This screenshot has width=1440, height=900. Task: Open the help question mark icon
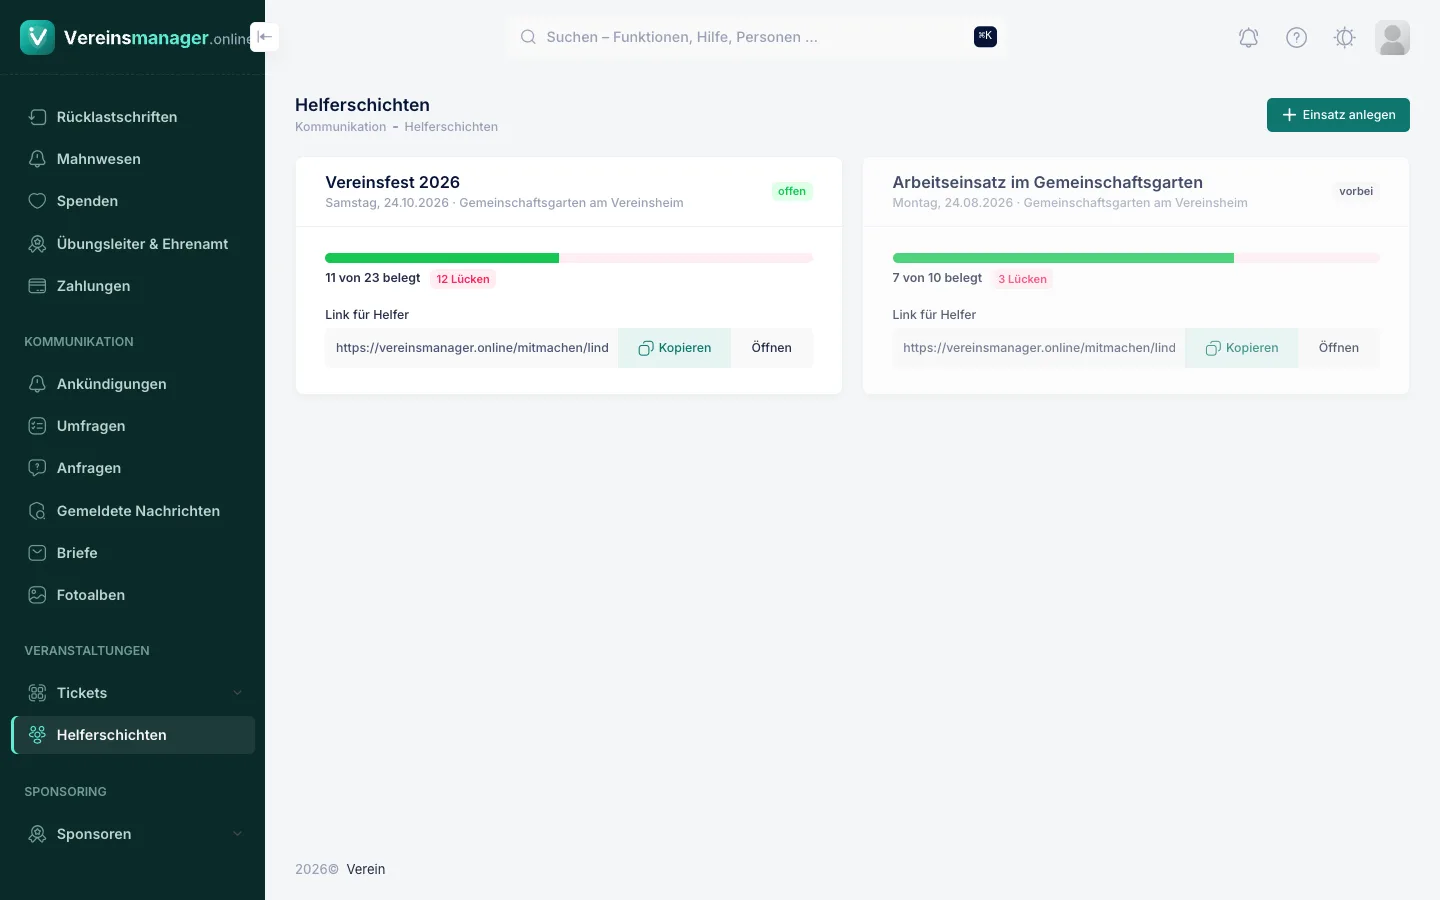1296,38
